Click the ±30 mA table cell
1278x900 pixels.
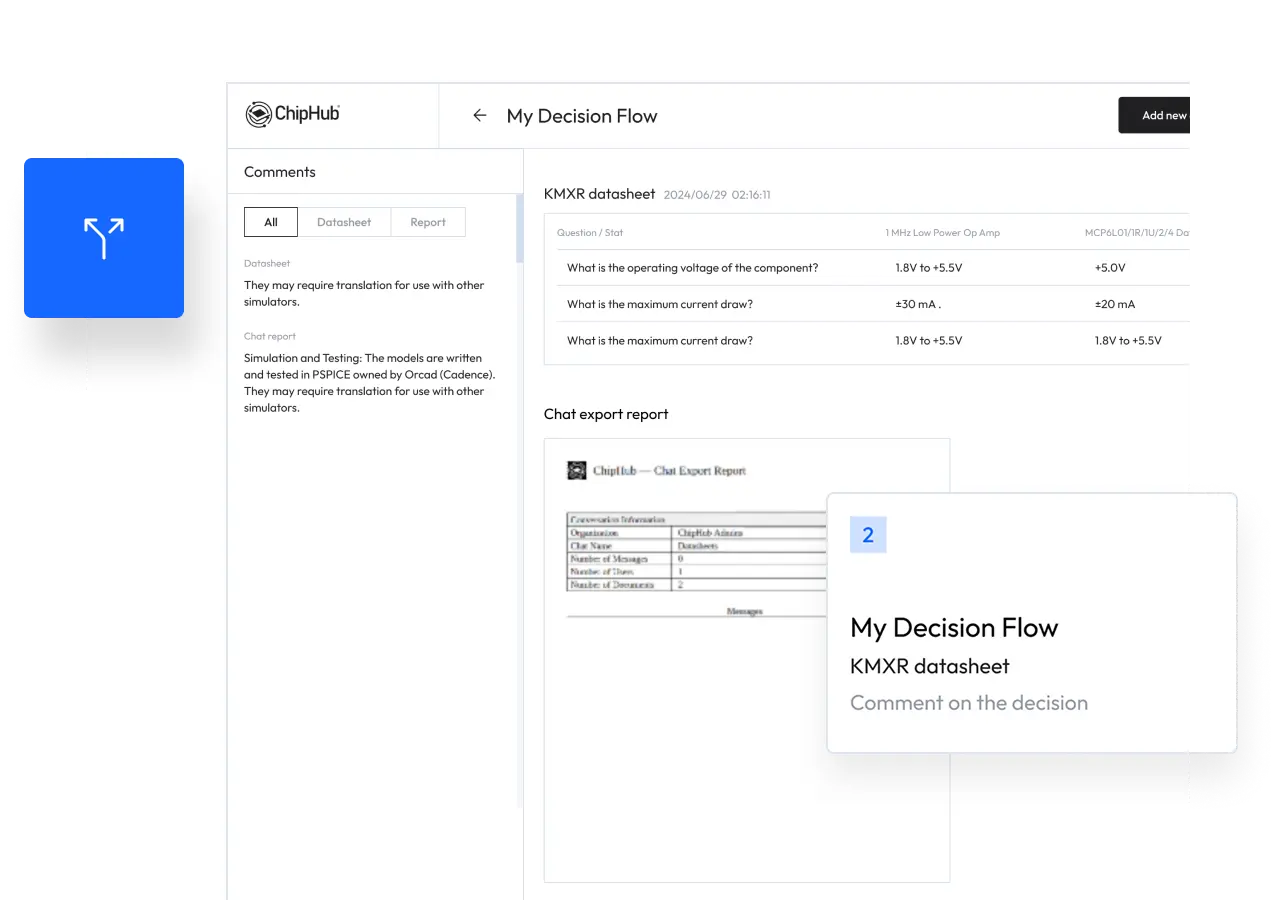click(918, 304)
